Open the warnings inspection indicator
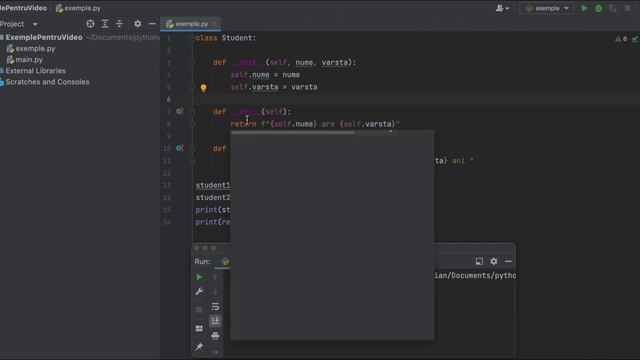The height and width of the screenshot is (360, 640). point(621,39)
